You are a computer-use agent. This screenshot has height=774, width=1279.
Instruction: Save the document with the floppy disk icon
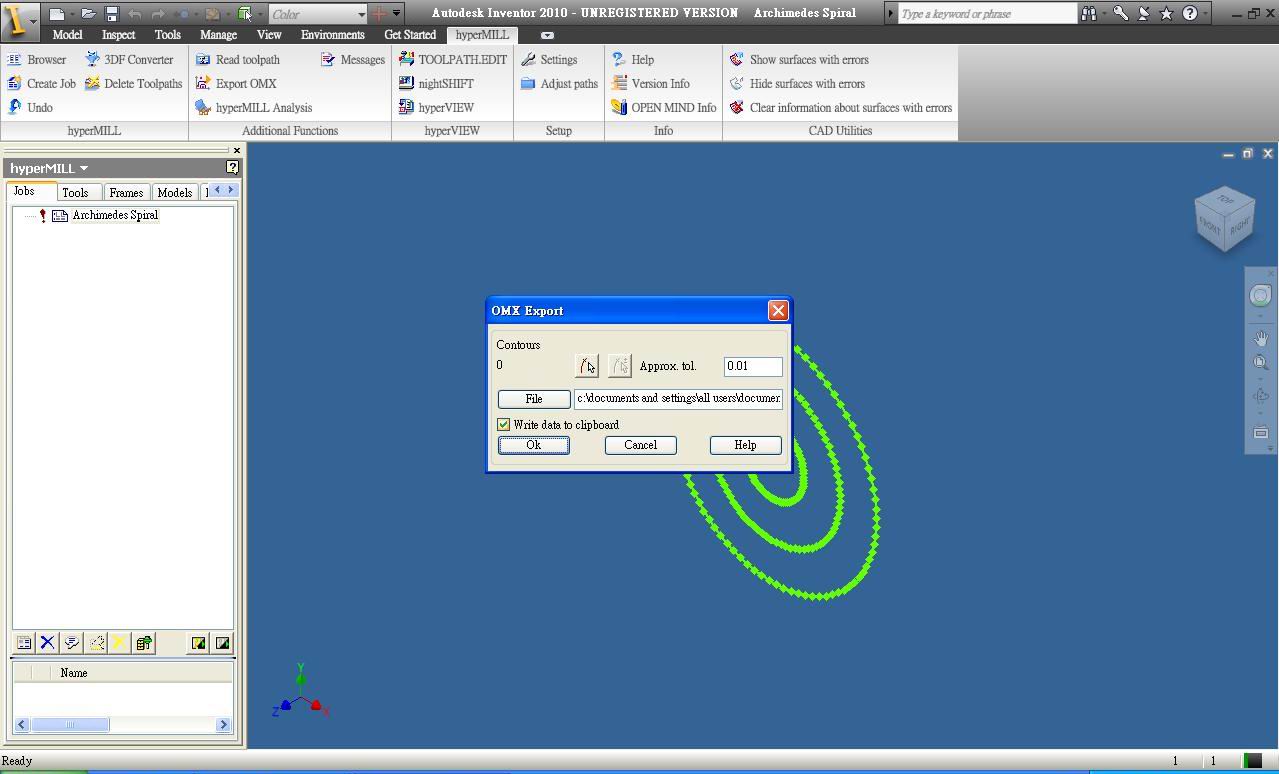112,14
